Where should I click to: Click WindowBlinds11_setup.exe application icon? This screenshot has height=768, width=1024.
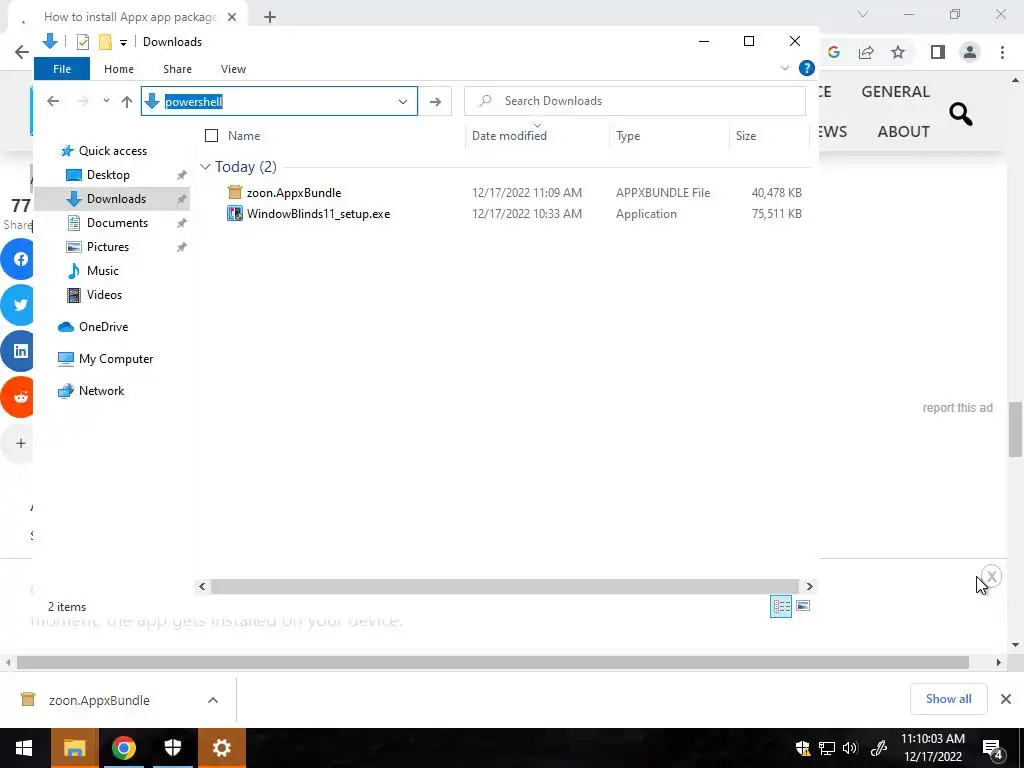(234, 214)
